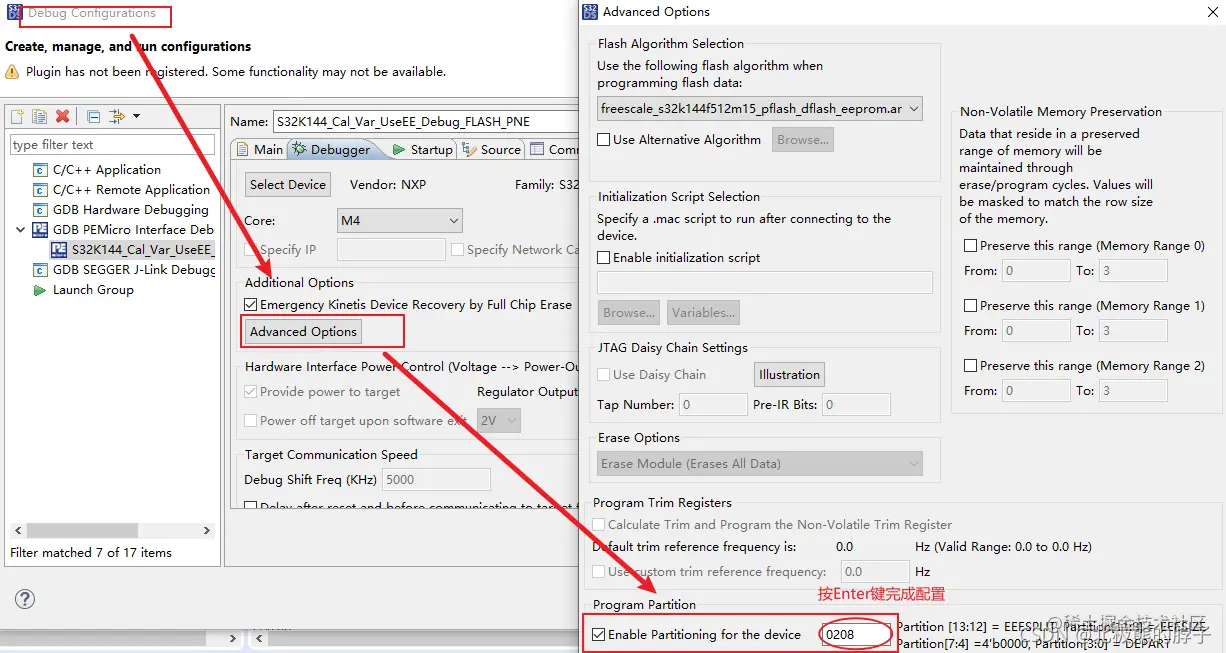Select C/C++ Application in the tree

point(107,170)
